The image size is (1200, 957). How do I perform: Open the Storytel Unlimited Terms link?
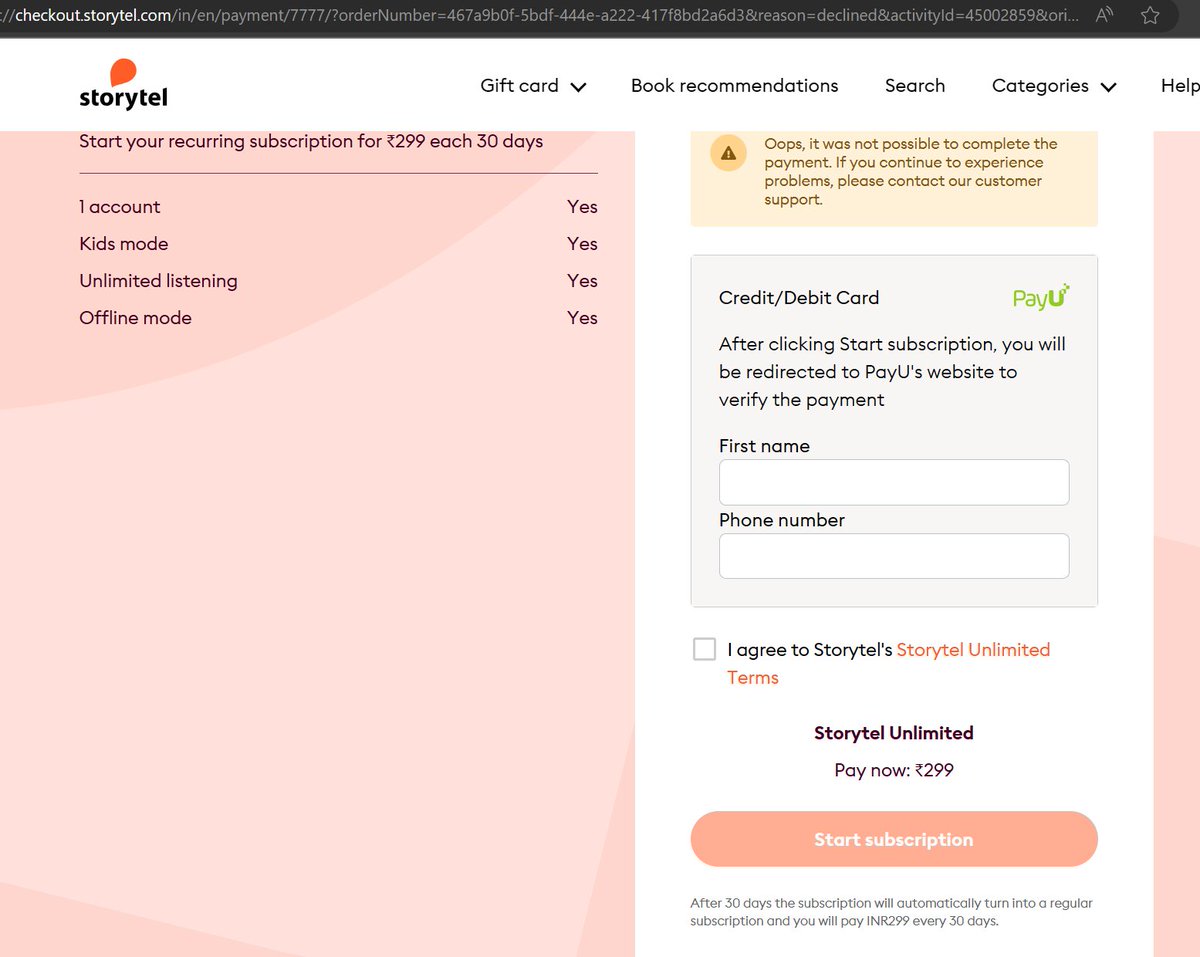(889, 663)
